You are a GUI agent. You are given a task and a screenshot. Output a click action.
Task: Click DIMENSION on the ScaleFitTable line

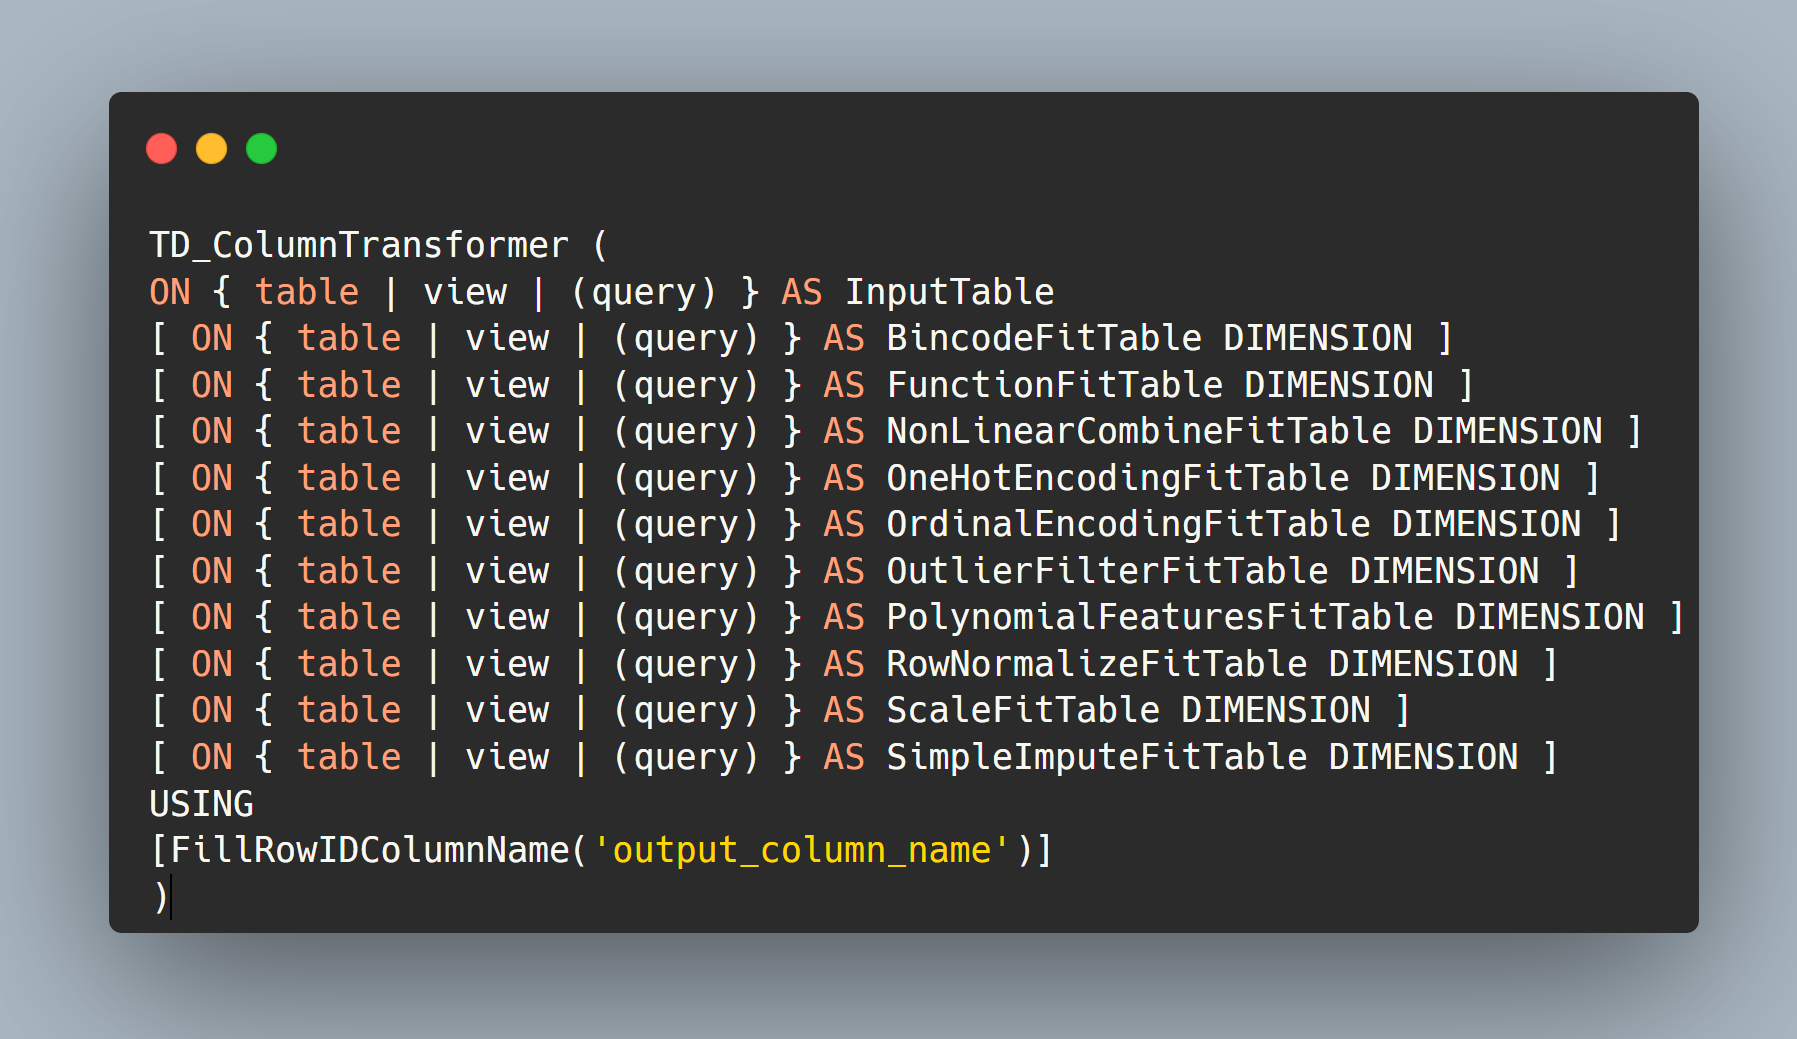(1275, 710)
